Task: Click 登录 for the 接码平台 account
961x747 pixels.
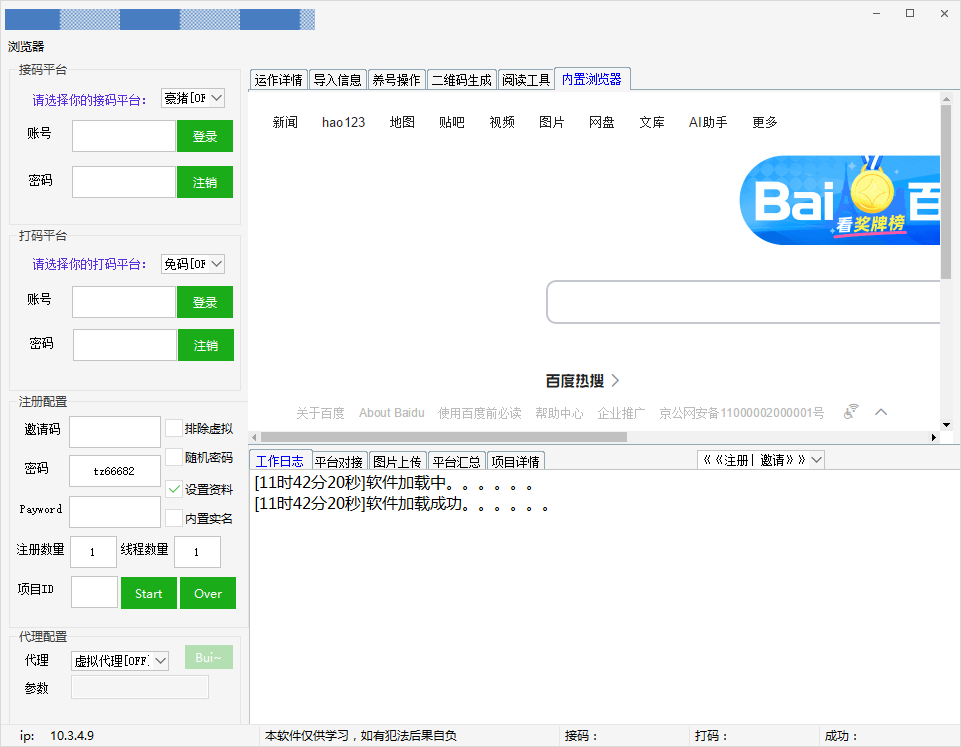Action: click(x=204, y=135)
